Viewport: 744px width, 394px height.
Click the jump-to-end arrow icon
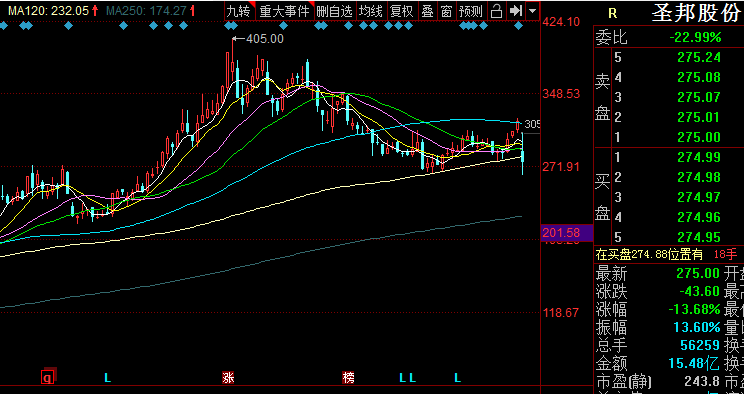[515, 11]
